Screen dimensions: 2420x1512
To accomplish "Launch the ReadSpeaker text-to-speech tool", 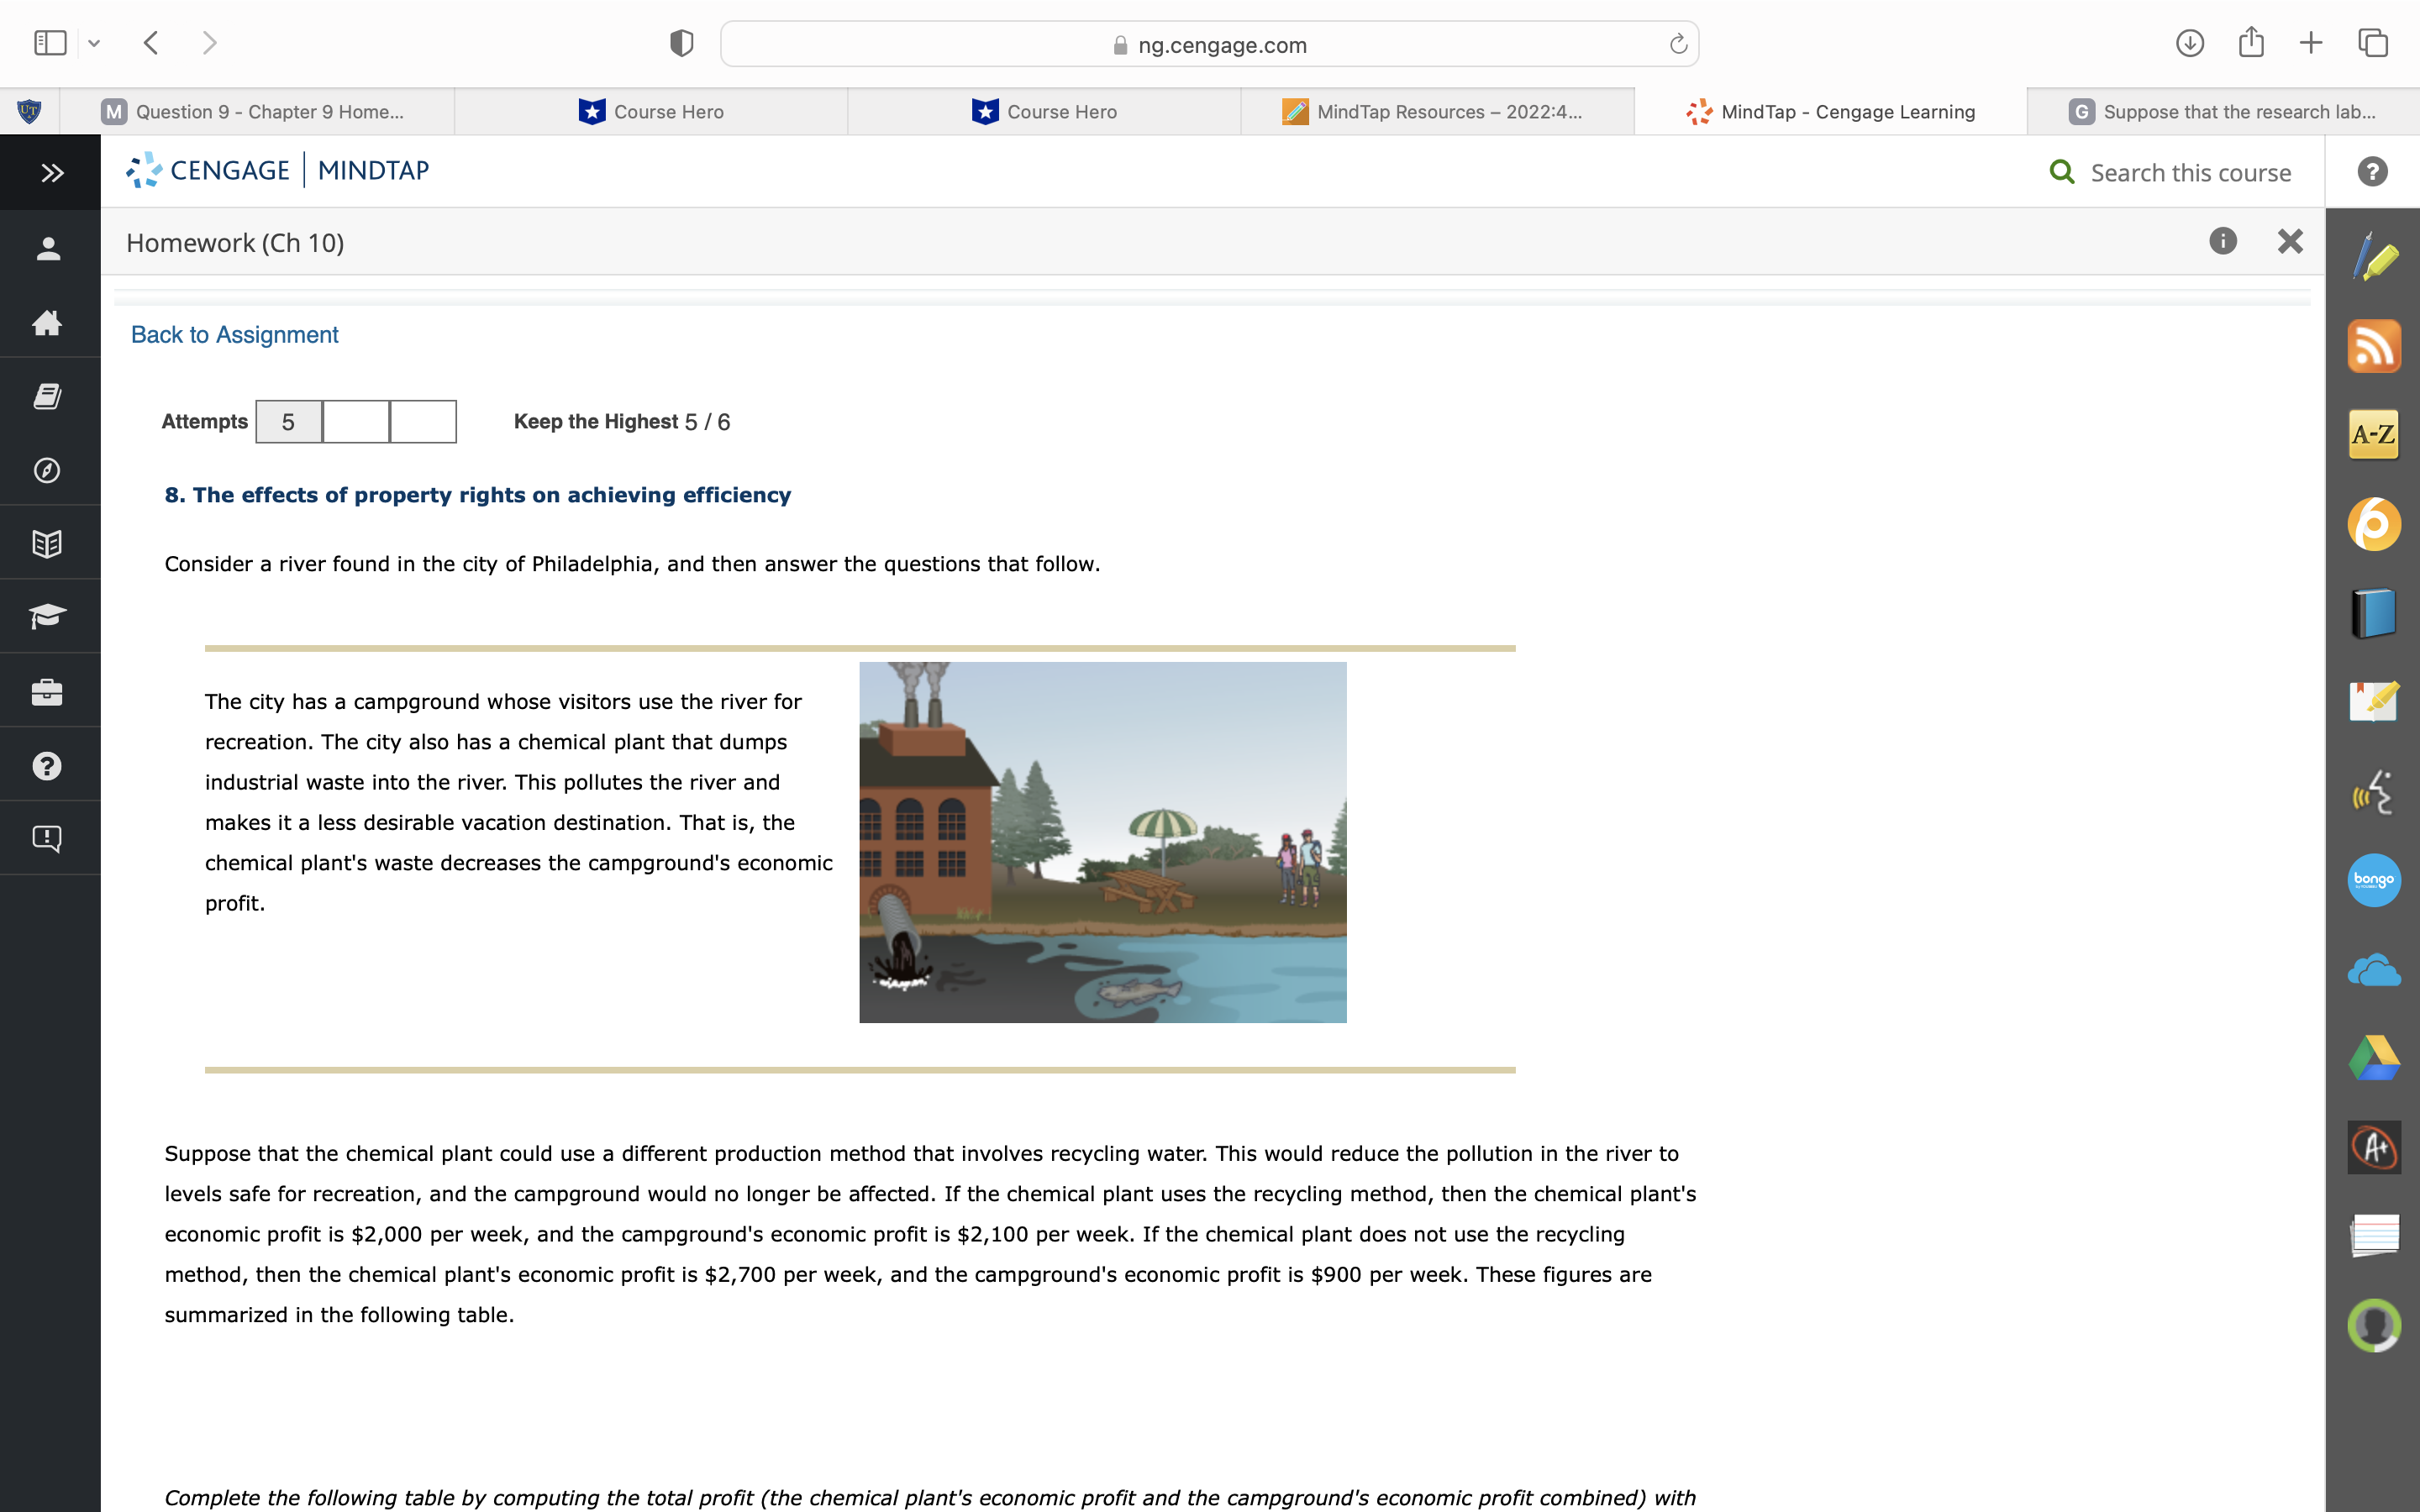I will [x=2374, y=791].
